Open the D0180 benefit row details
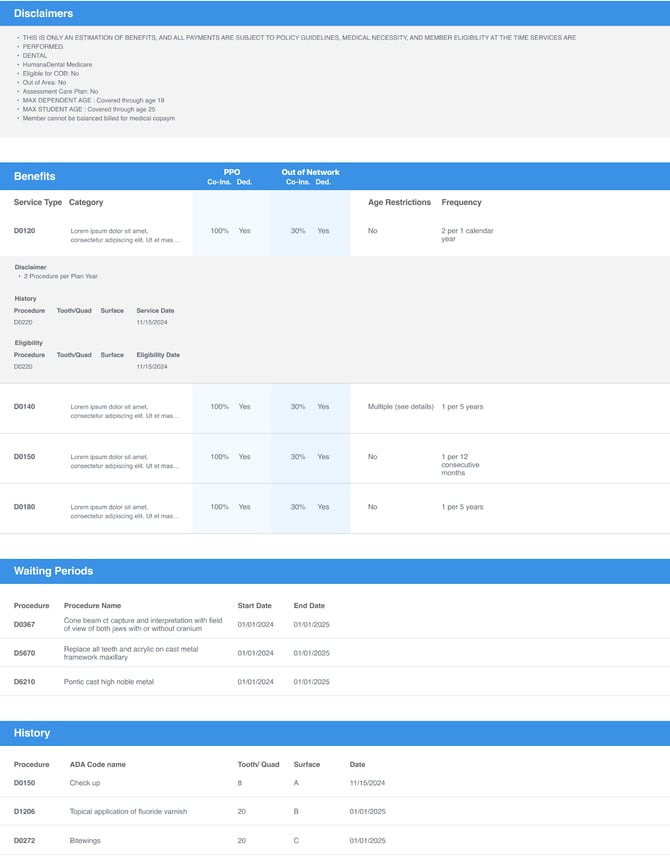 (x=24, y=507)
